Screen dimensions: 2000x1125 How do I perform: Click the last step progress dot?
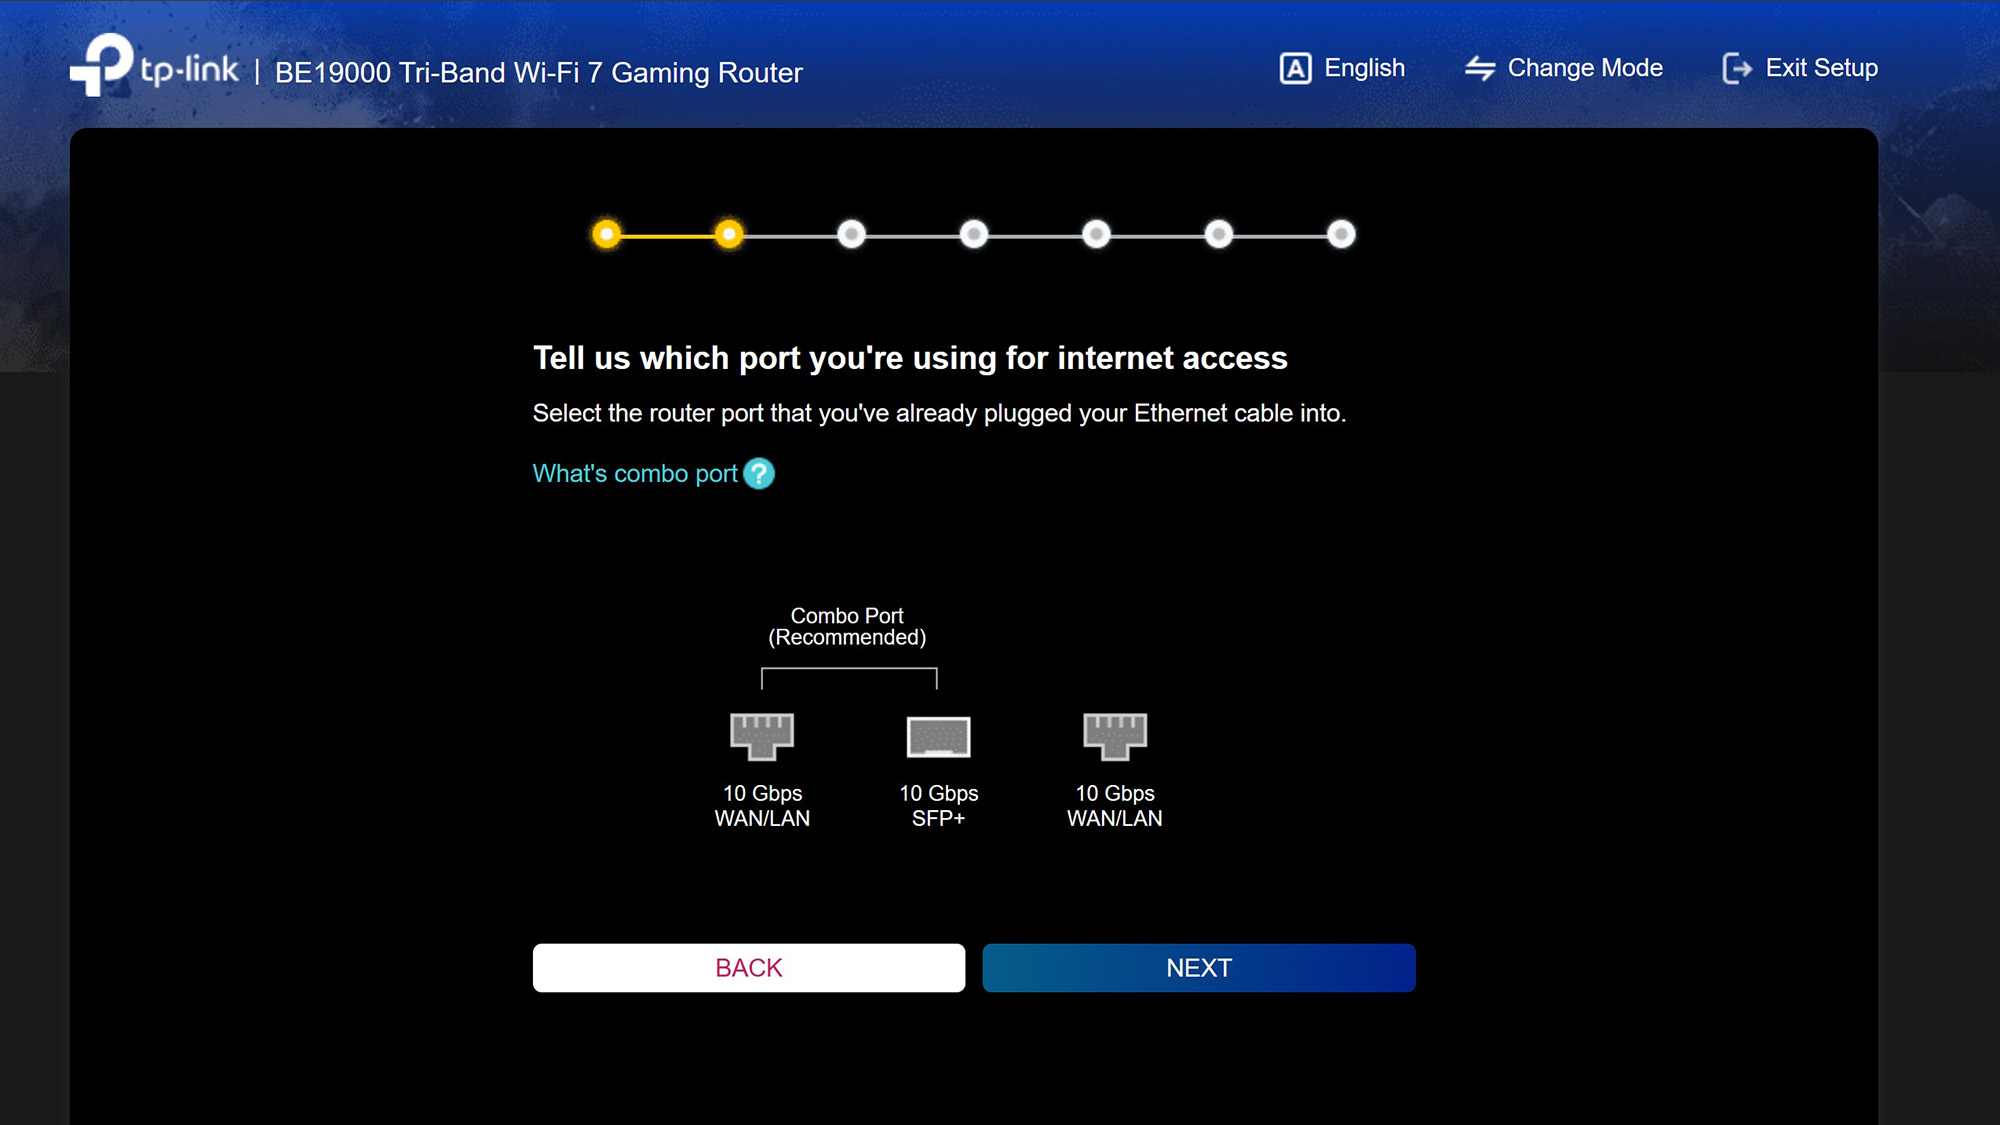pos(1341,234)
